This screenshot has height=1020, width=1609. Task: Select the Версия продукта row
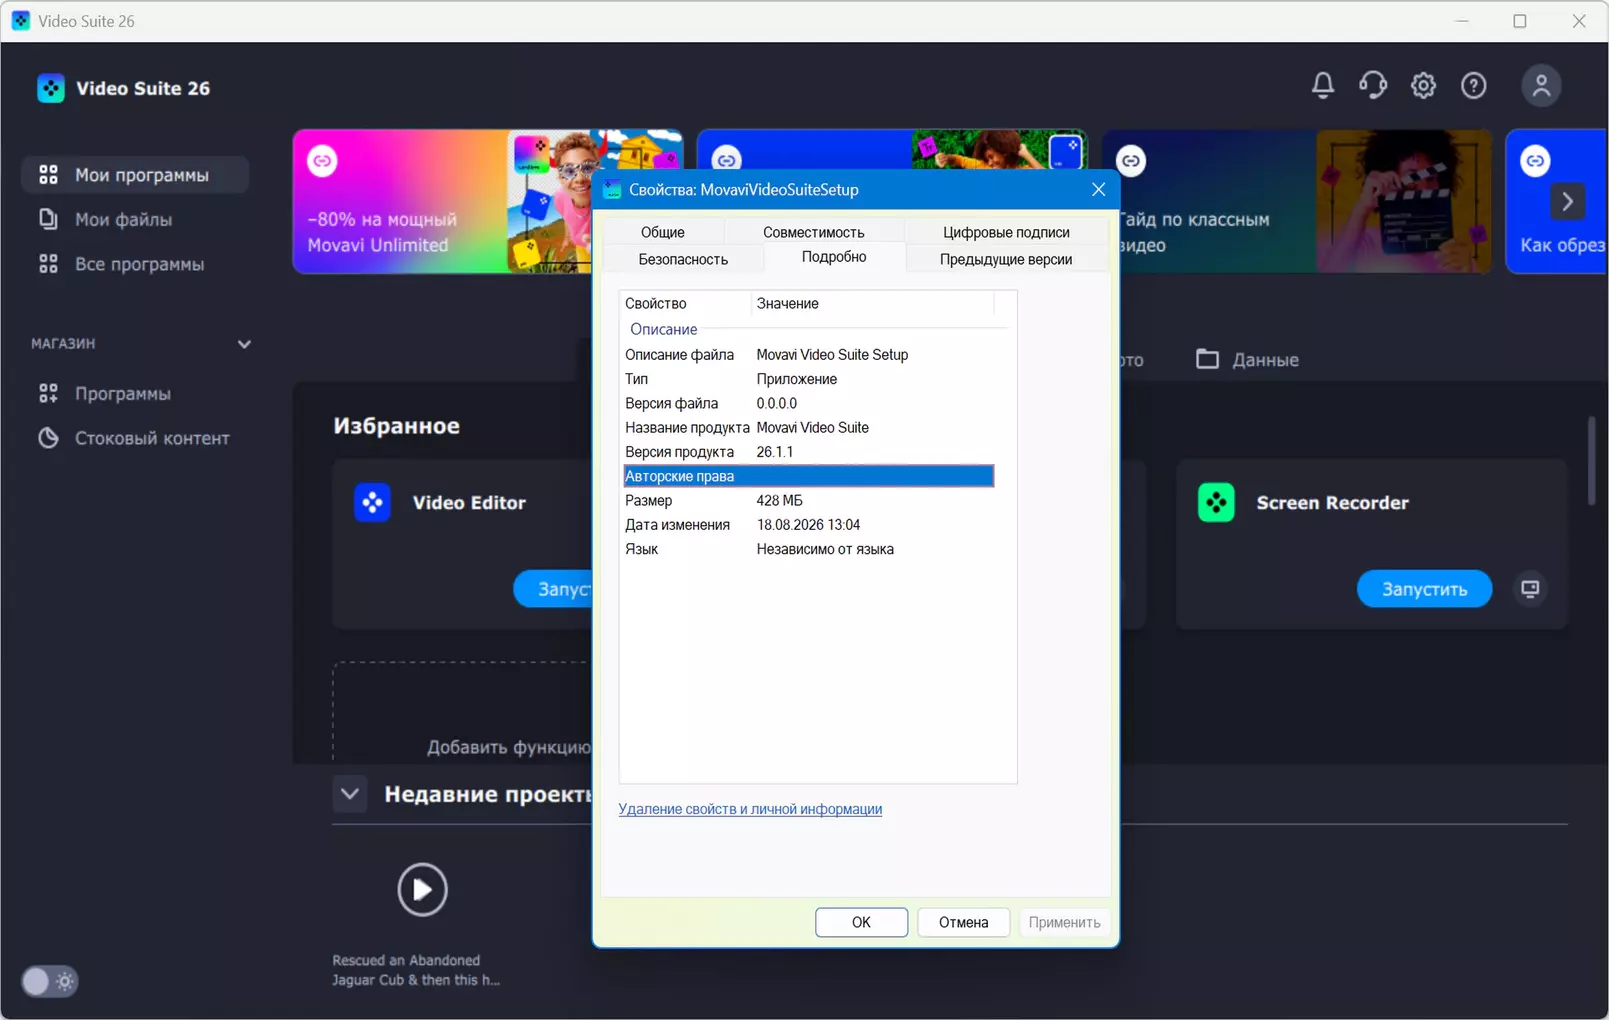[808, 452]
